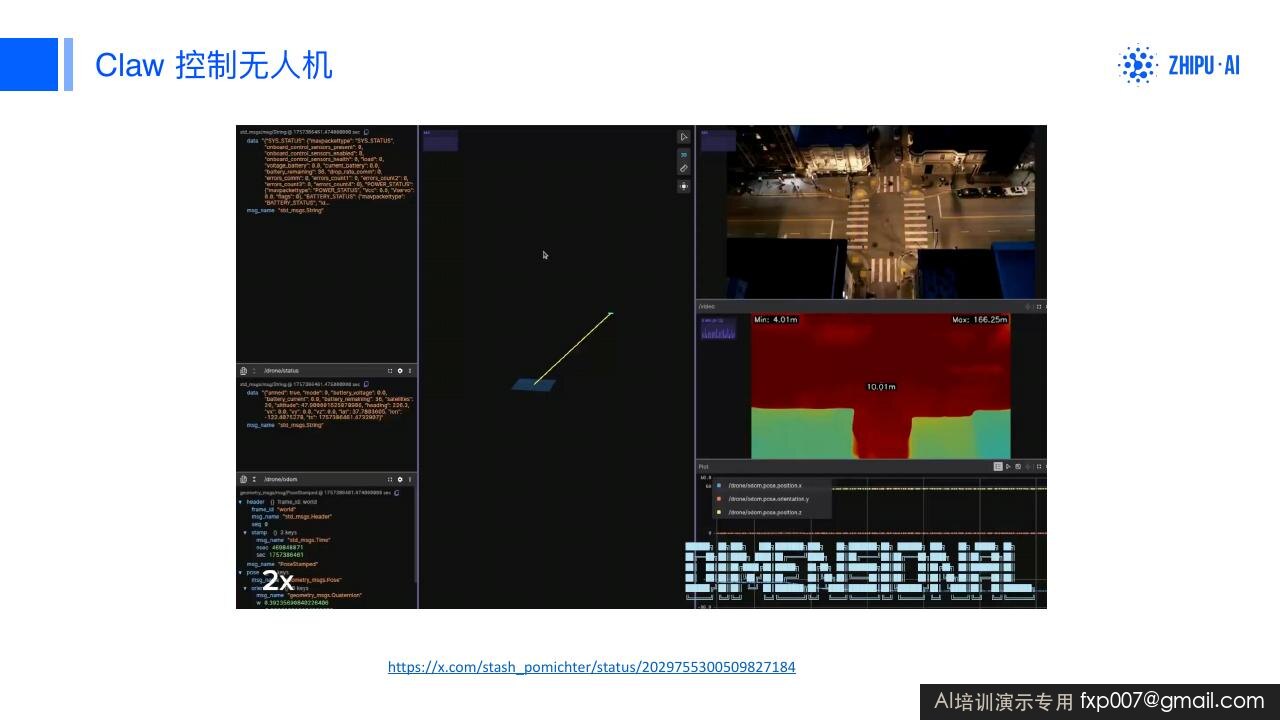The width and height of the screenshot is (1280, 720).
Task: Toggle expand-all arrows in /drone/odom header
Action: click(254, 480)
